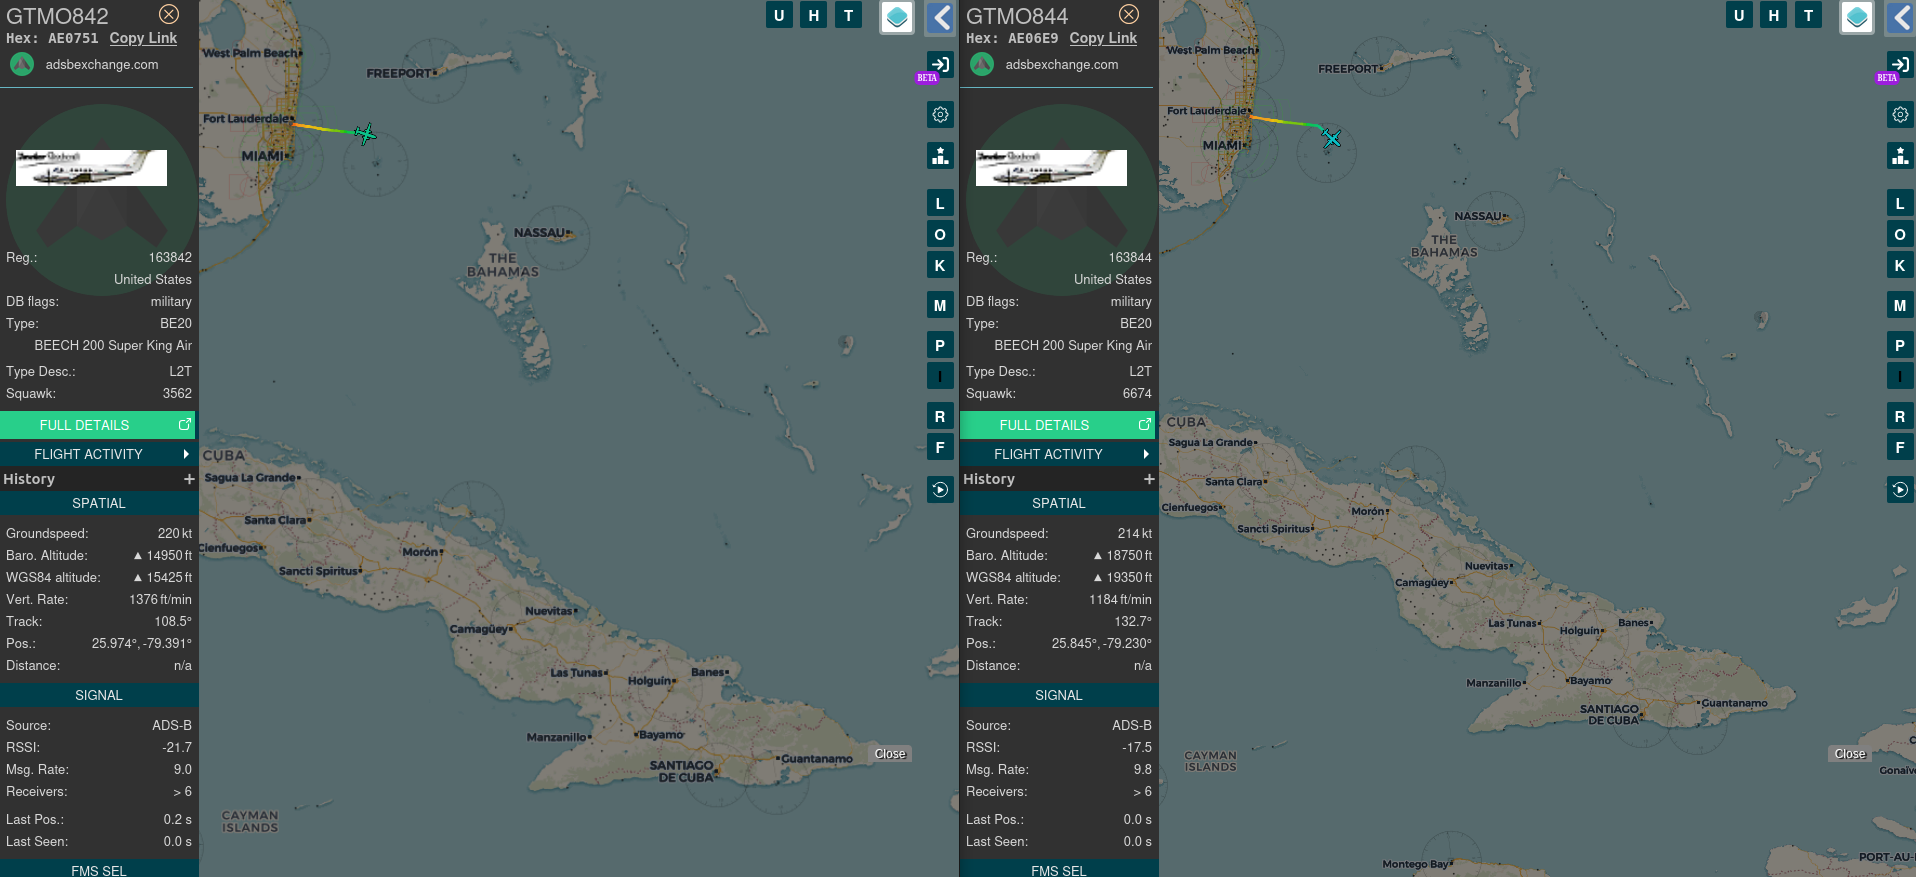Viewport: 1916px width, 877px height.
Task: Click the SIGNAL header in the GTMO844 panel
Action: [x=1059, y=695]
